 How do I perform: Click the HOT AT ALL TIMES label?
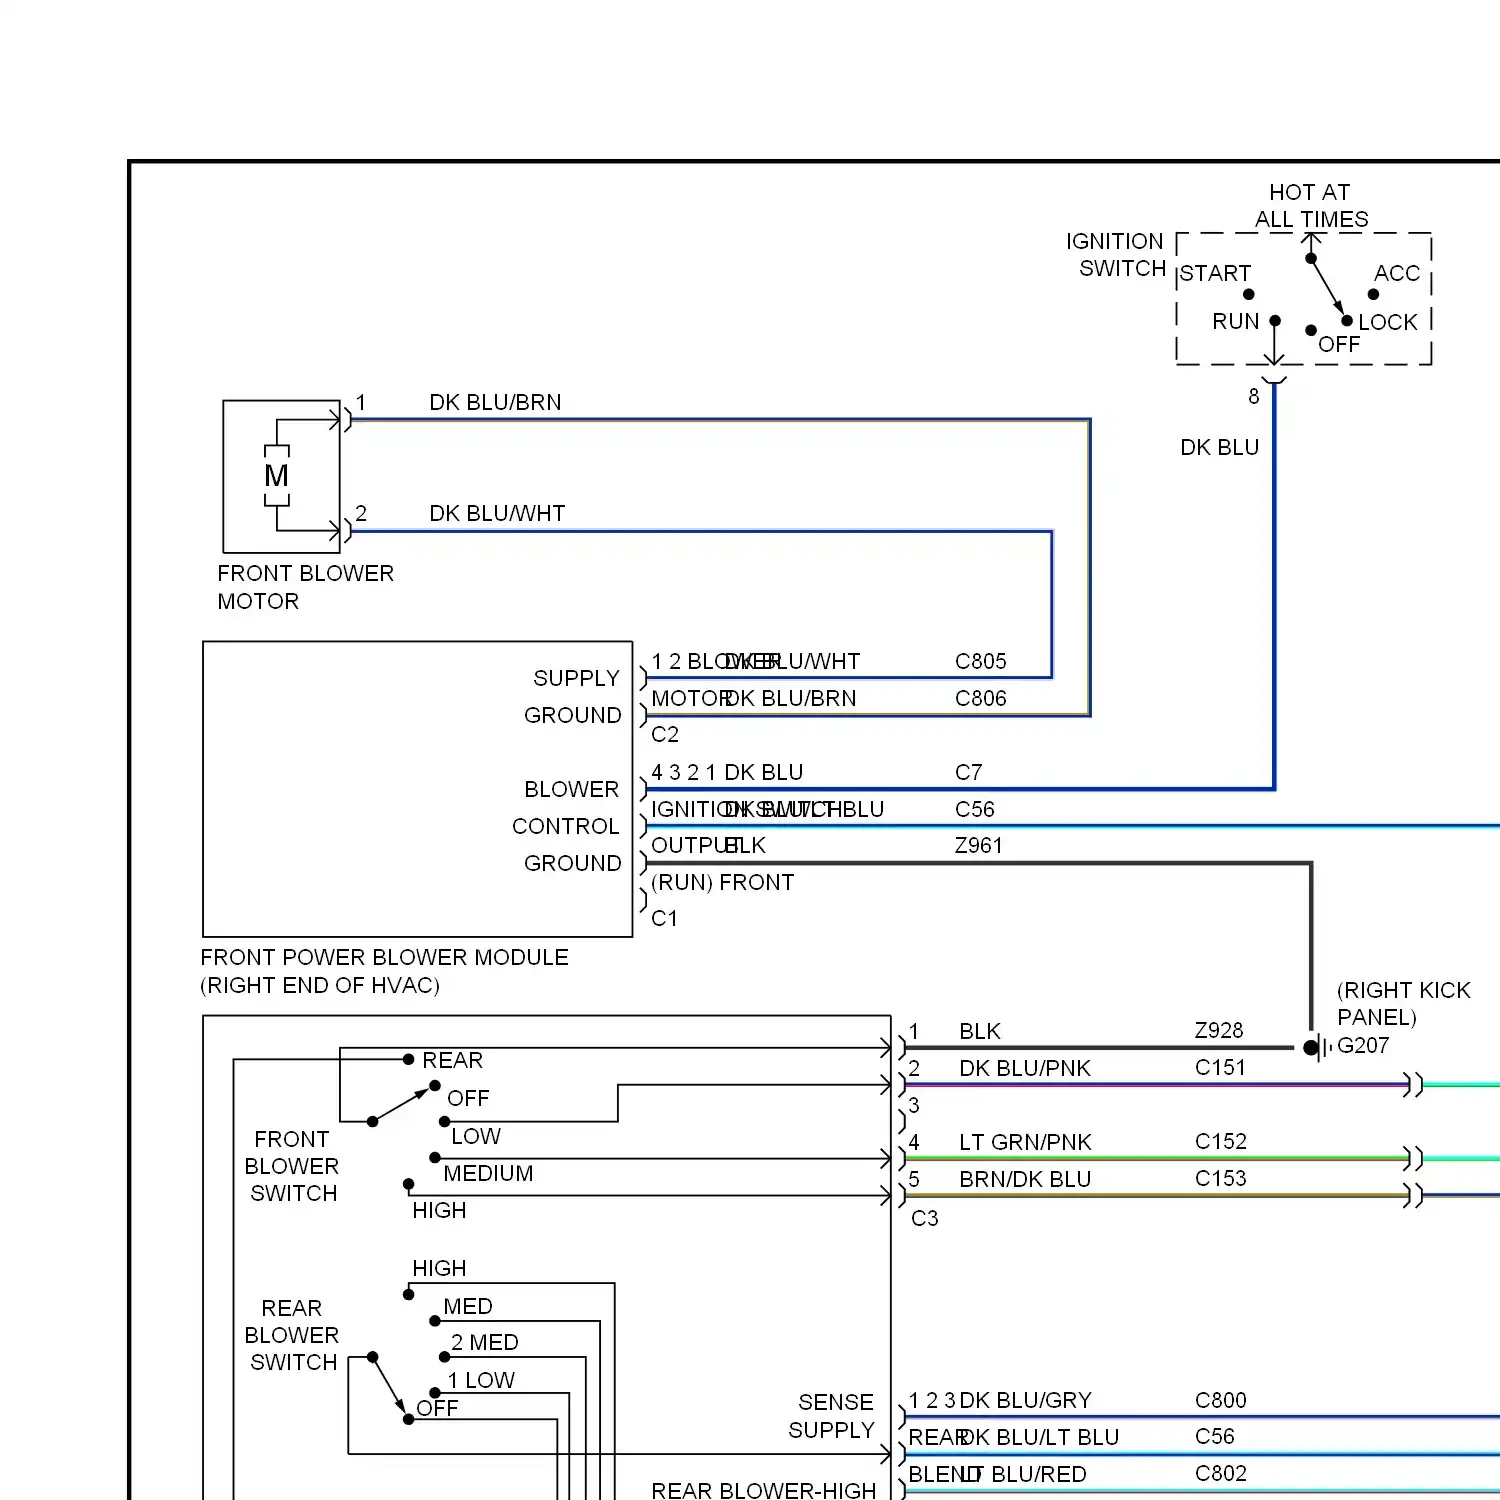coord(1311,206)
